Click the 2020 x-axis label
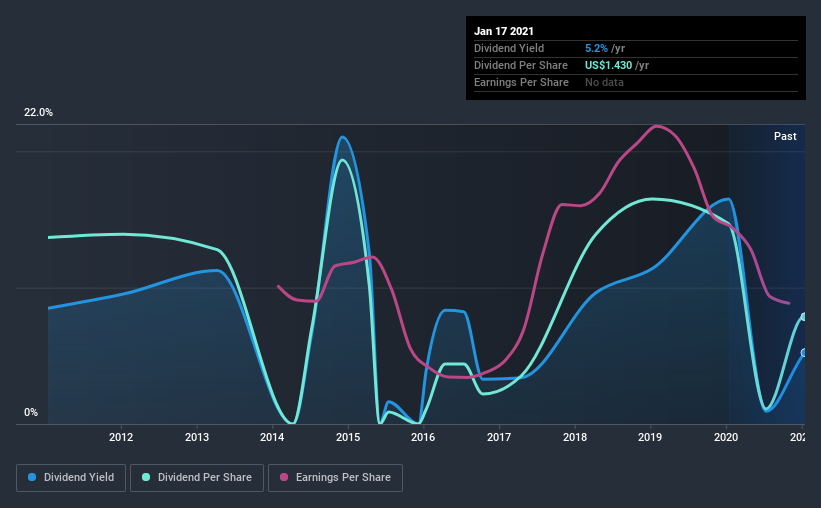Viewport: 821px width, 508px height. click(726, 437)
